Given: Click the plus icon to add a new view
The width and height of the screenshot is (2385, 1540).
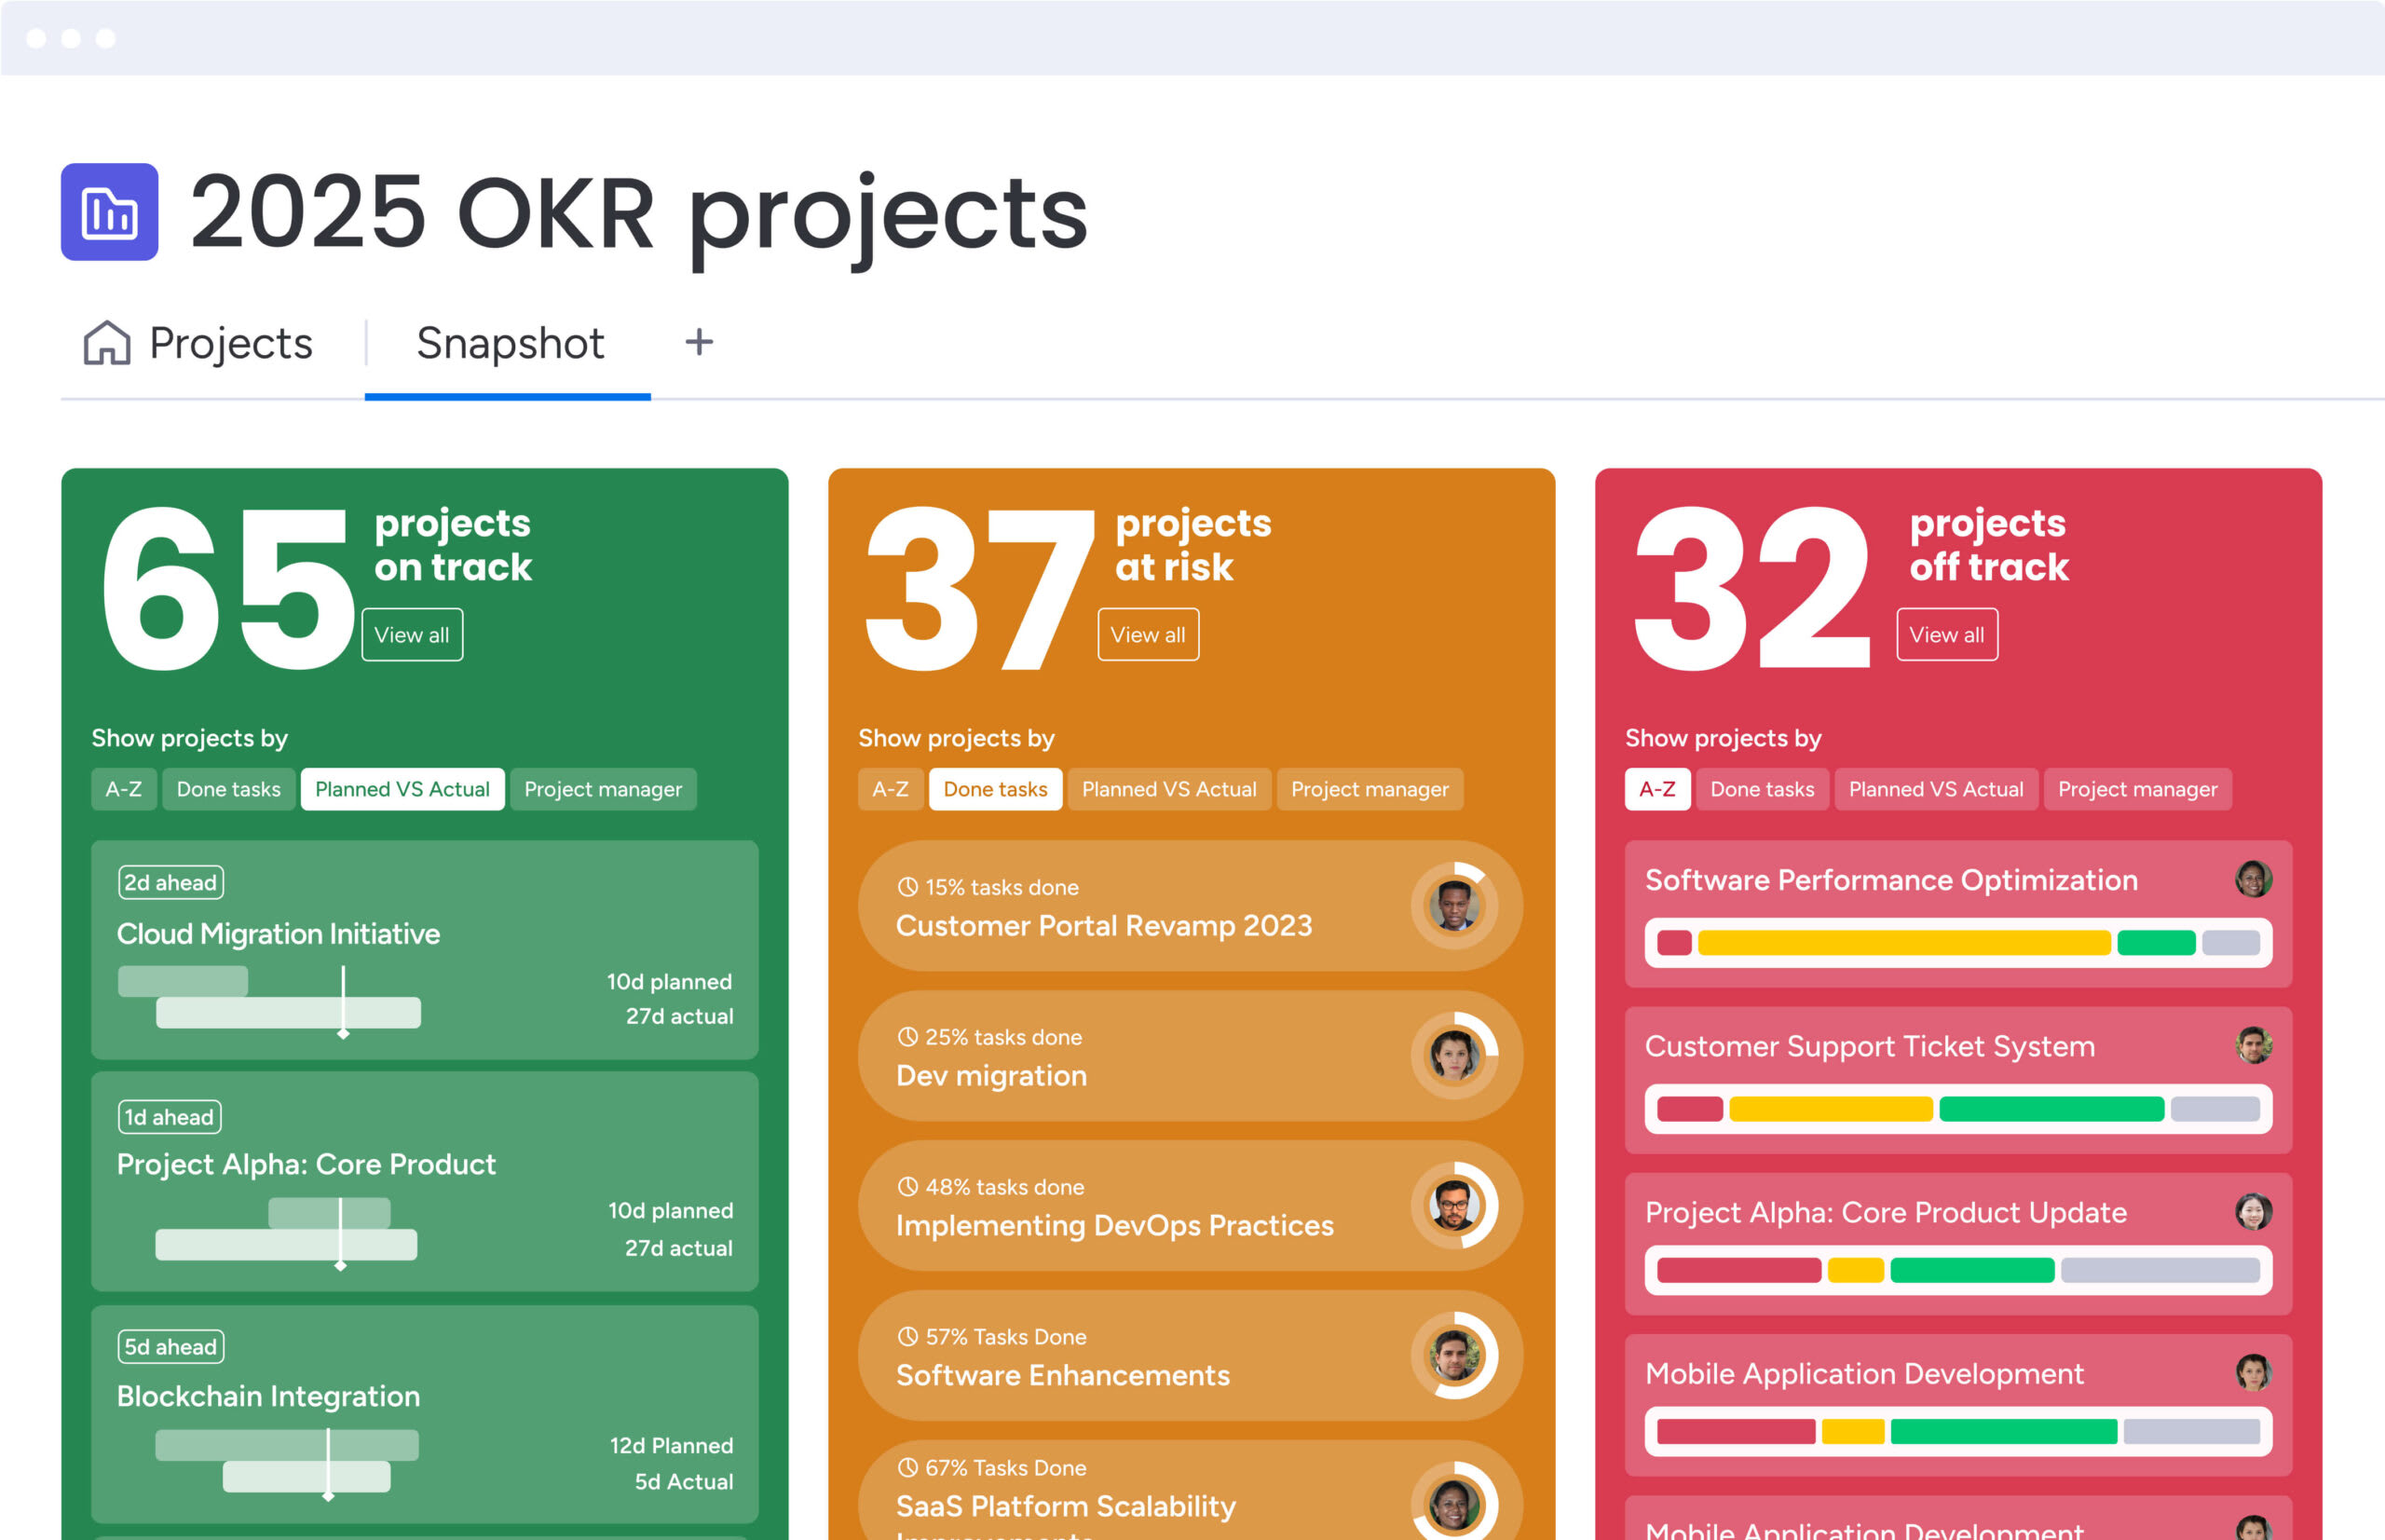Looking at the screenshot, I should [700, 343].
